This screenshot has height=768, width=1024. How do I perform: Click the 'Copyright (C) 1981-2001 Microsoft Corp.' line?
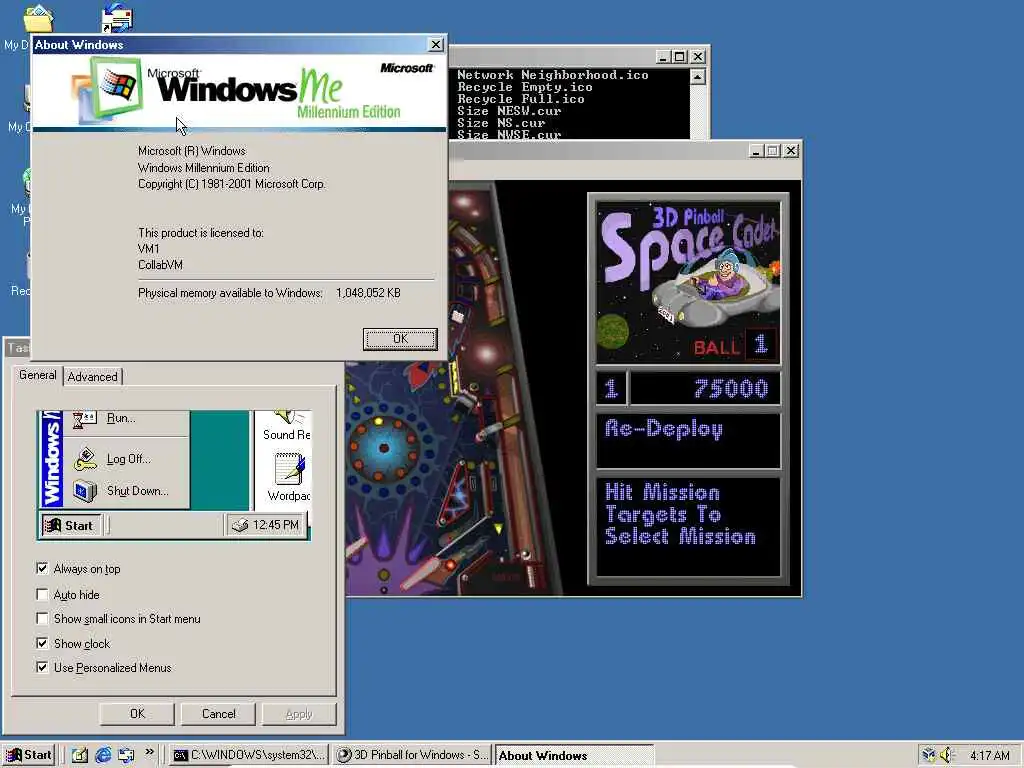click(232, 184)
